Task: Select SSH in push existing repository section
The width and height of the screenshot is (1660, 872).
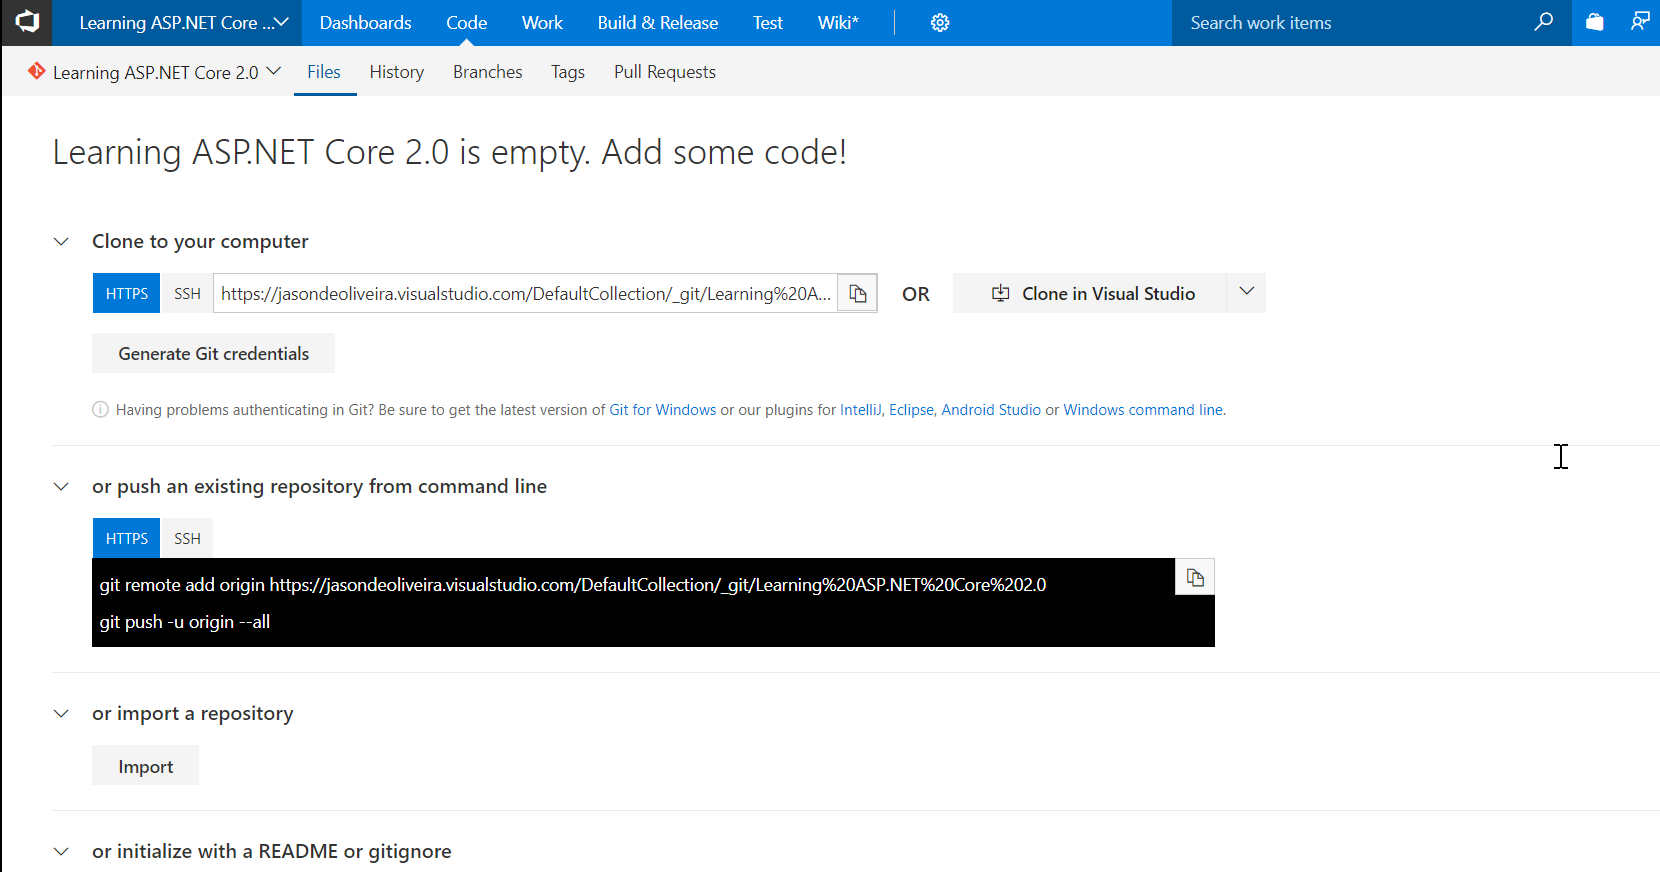Action: [x=187, y=539]
